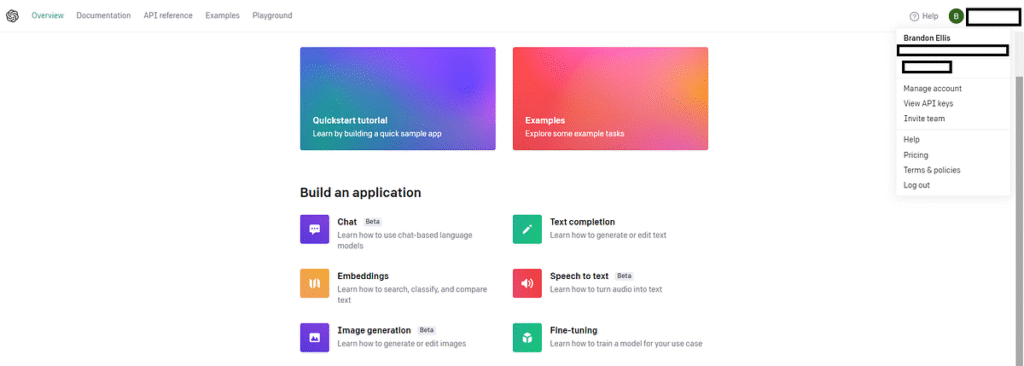Open the API reference tab
This screenshot has width=1024, height=366.
tap(168, 16)
